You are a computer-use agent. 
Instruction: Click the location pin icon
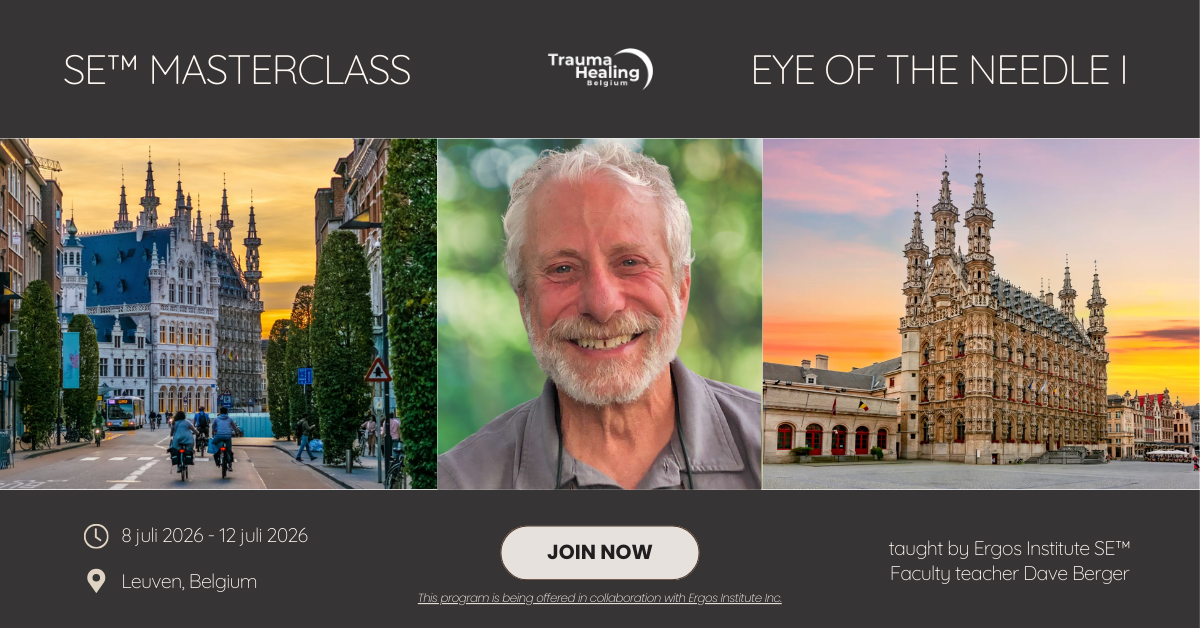tap(96, 581)
